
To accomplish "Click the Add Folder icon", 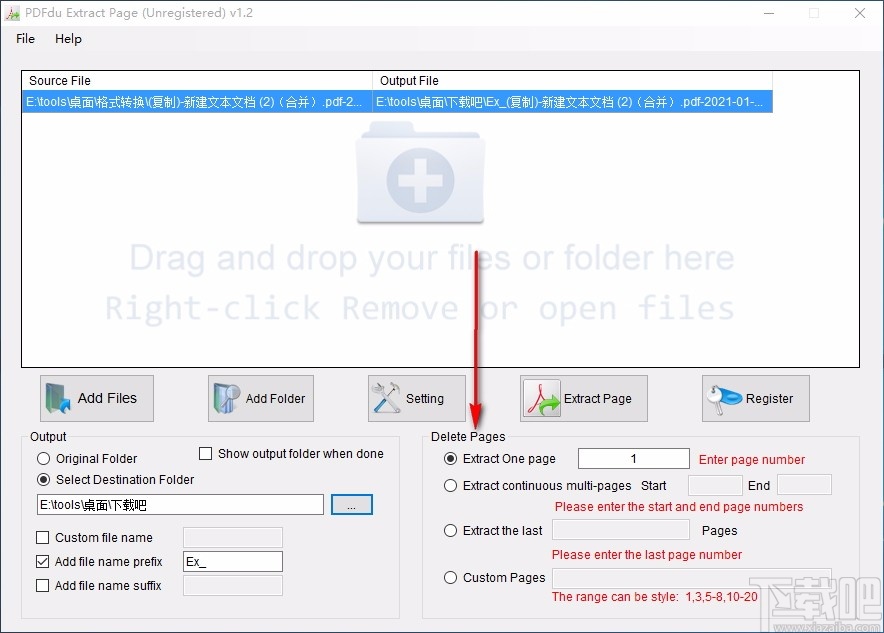I will coord(219,398).
